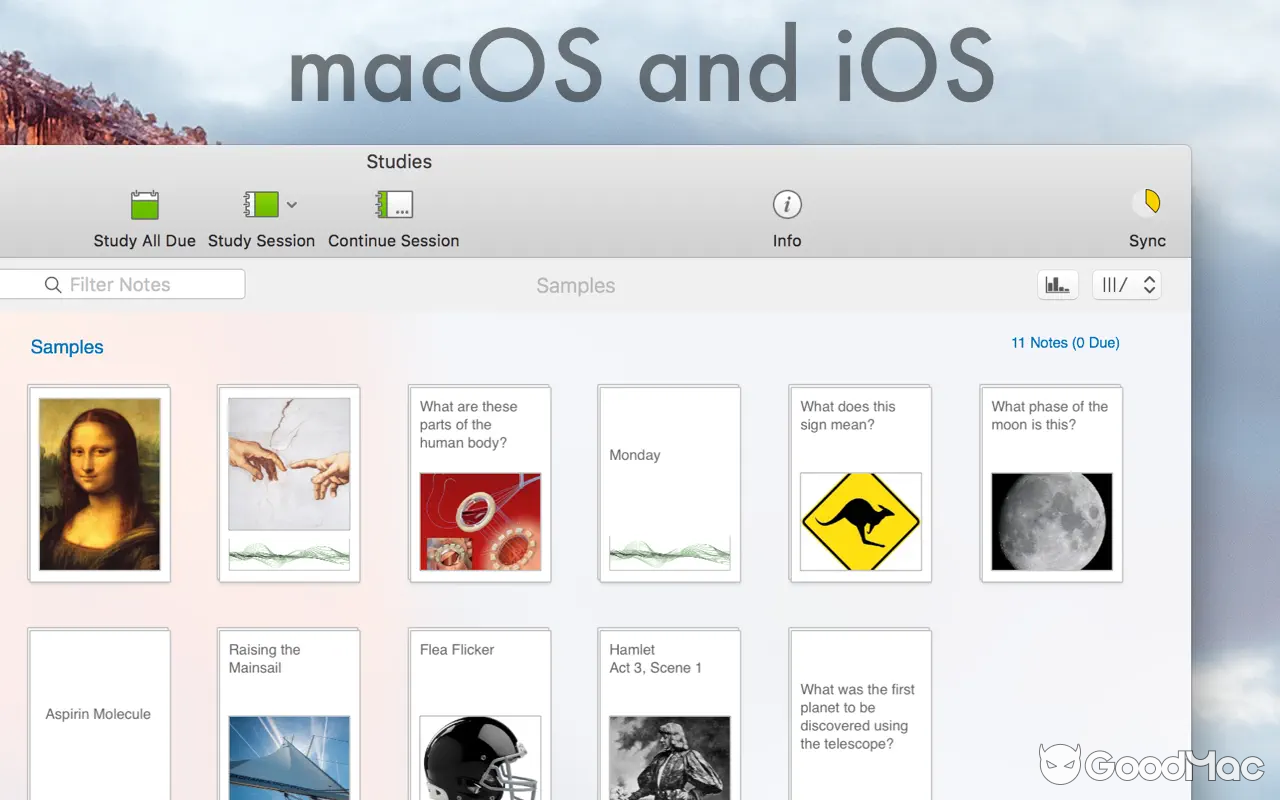The image size is (1280, 800).
Task: Open the Raising the Mainsail flashcard
Action: tap(288, 713)
